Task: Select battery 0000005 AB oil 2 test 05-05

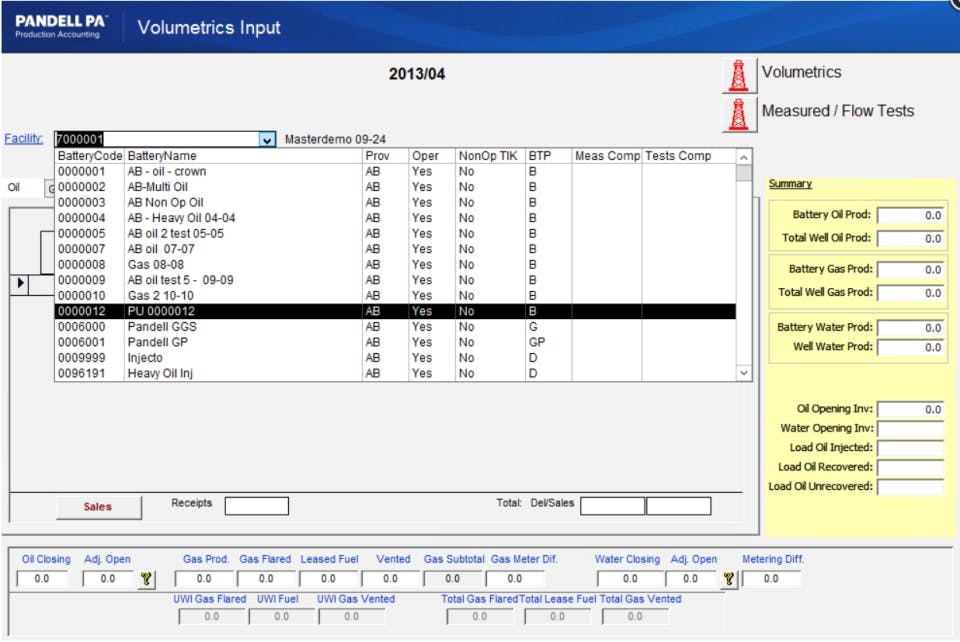Action: [x=396, y=234]
